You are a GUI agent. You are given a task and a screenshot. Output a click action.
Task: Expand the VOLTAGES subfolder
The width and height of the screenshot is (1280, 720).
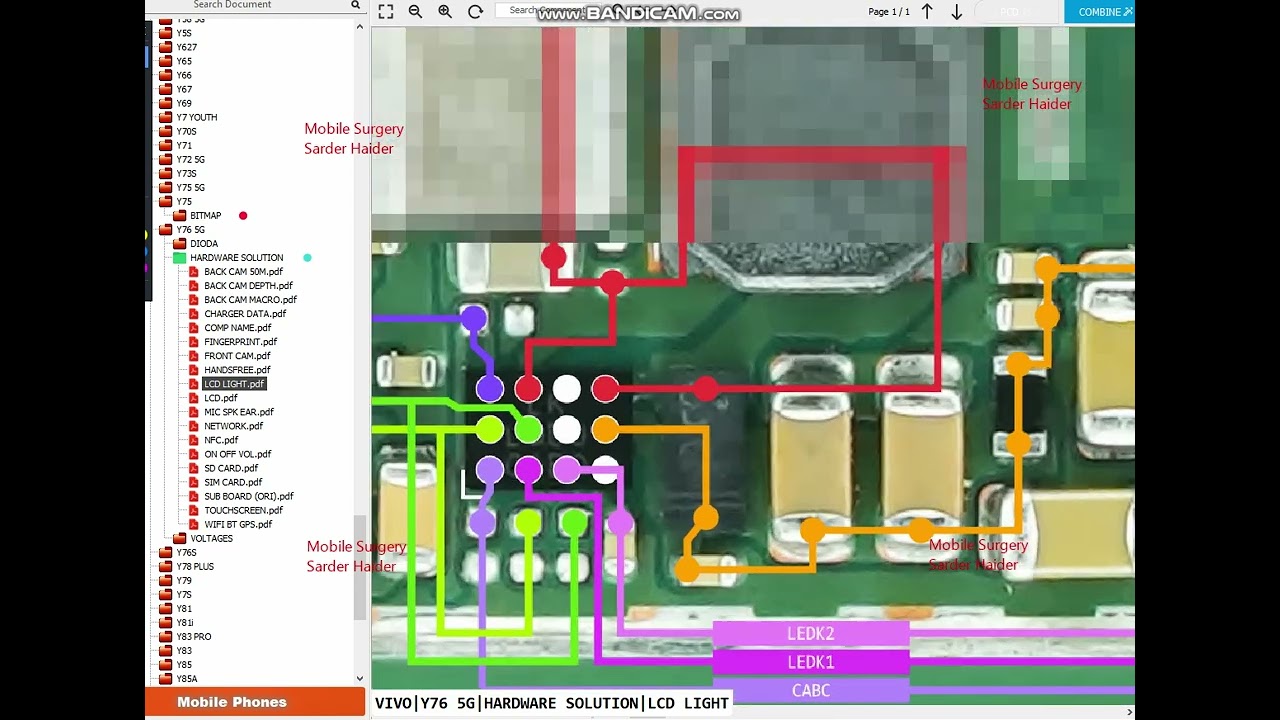pyautogui.click(x=211, y=537)
